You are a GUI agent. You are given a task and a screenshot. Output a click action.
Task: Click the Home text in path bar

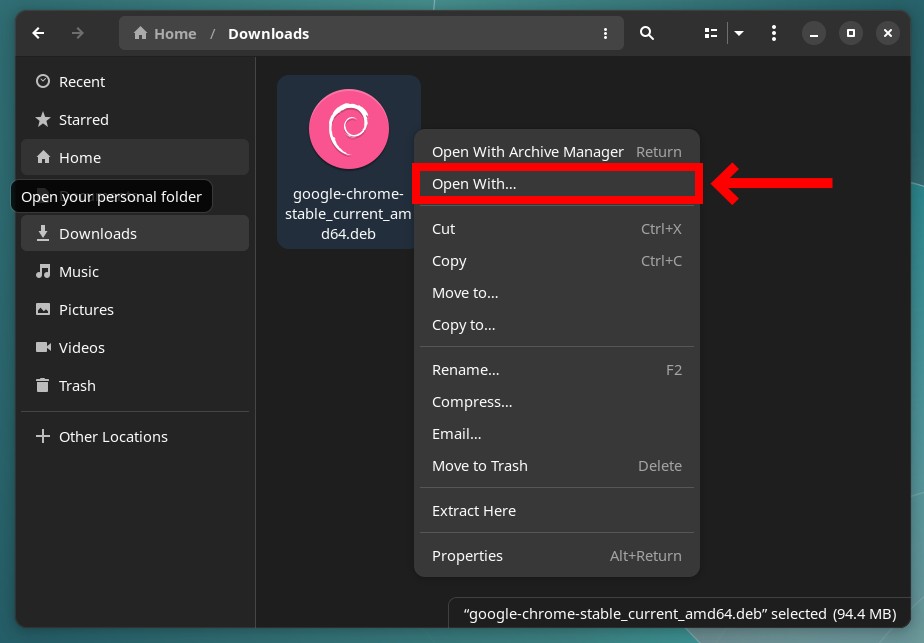[175, 34]
